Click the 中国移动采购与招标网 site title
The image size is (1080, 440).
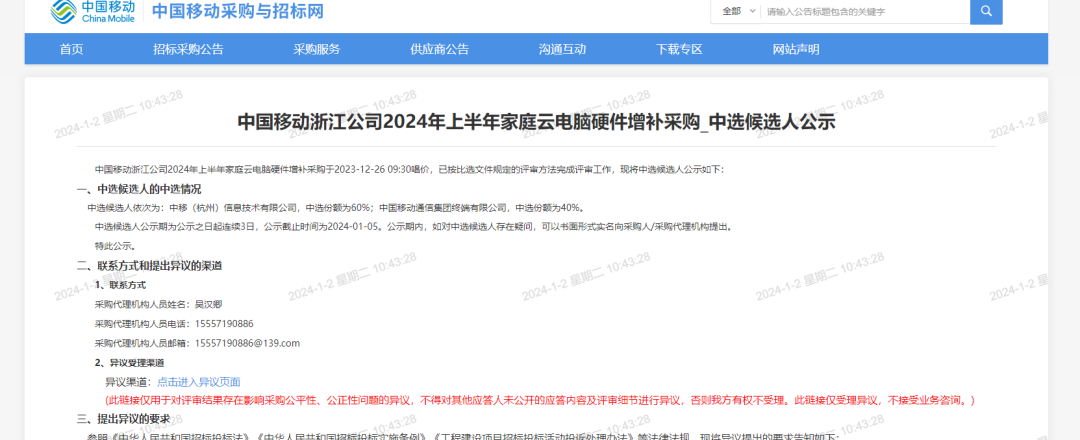coord(238,11)
